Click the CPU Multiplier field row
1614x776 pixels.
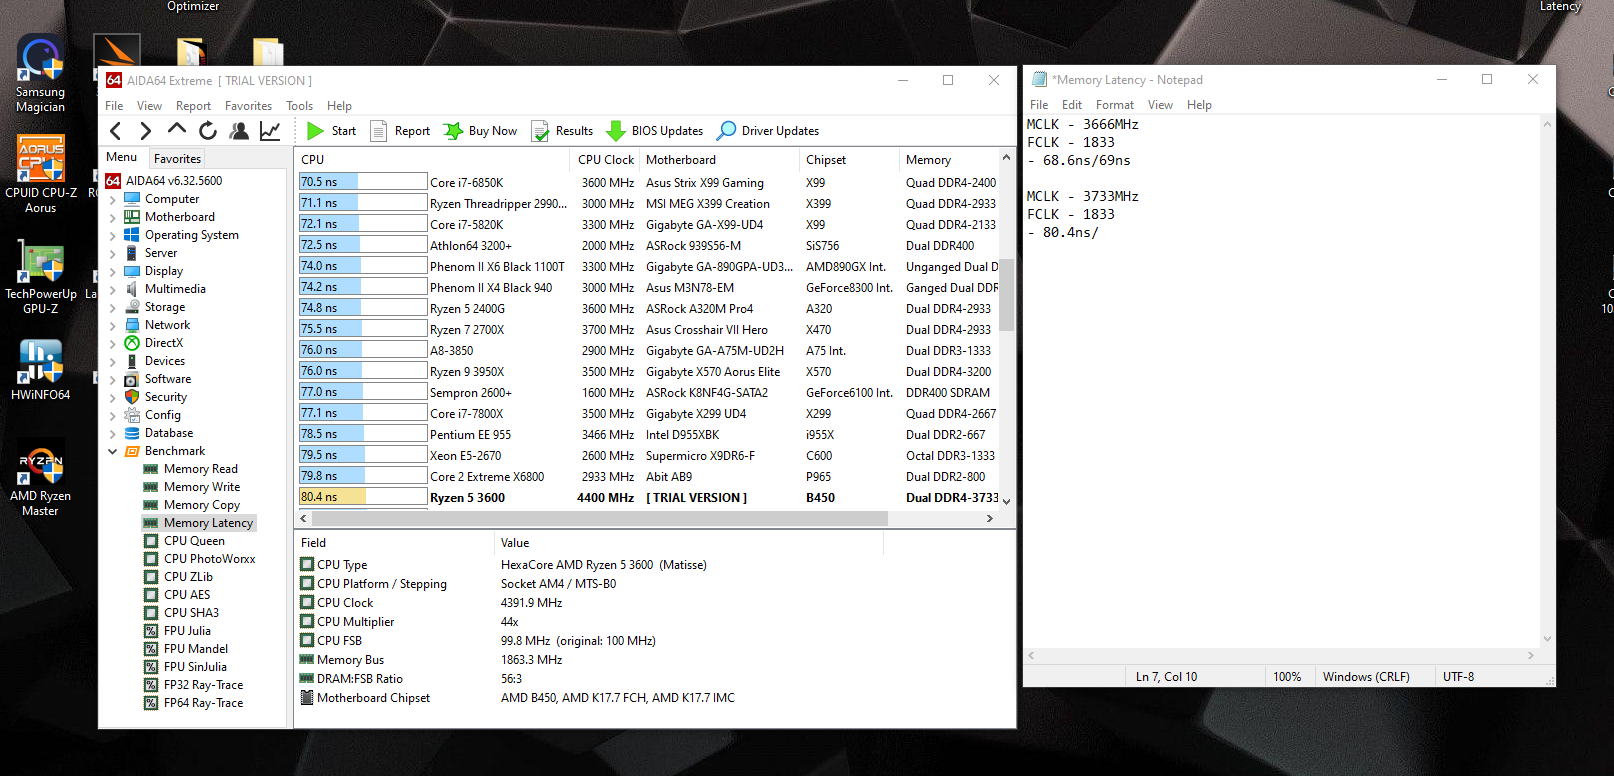tap(655, 622)
